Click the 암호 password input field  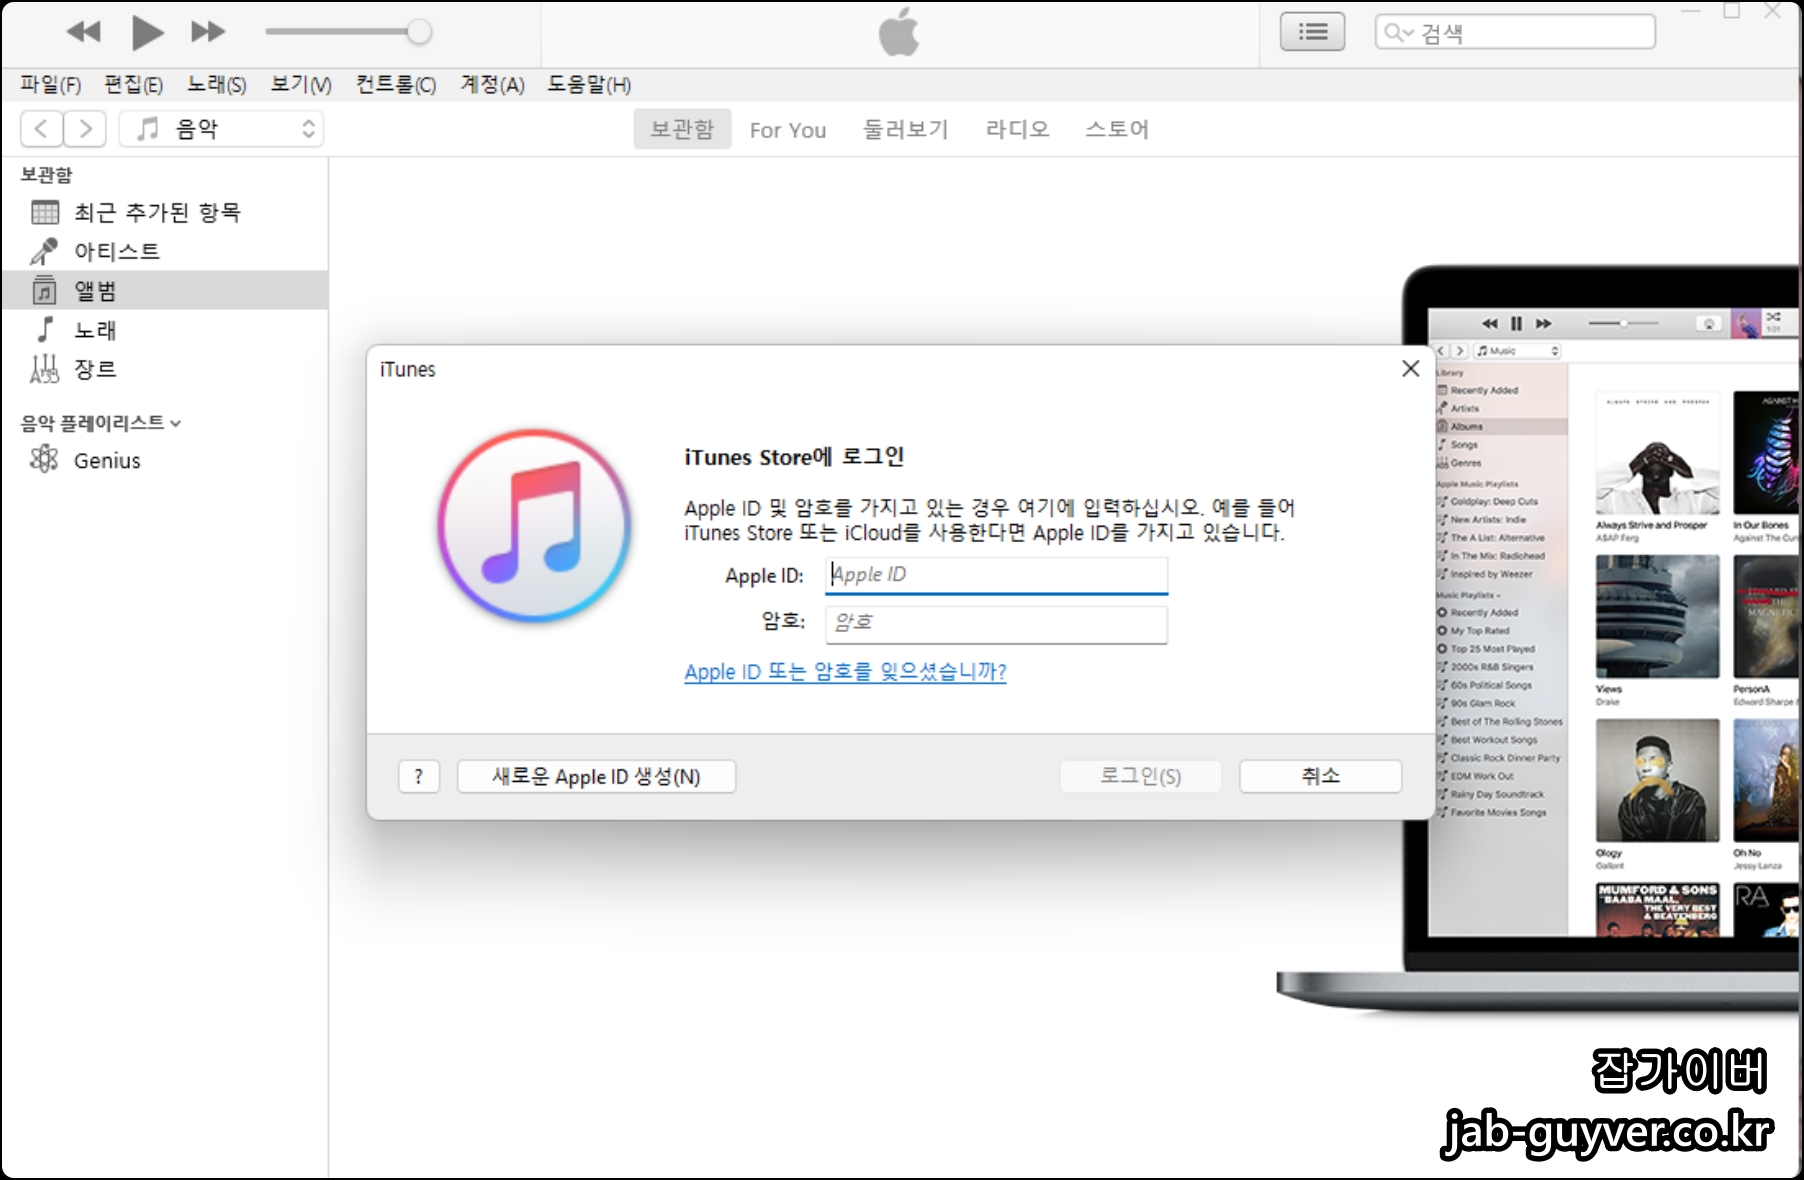[996, 624]
